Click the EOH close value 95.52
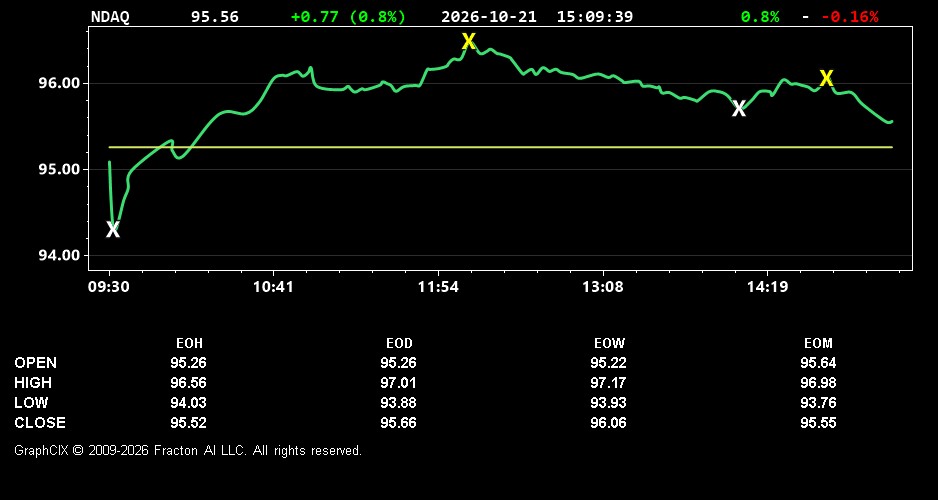 188,423
